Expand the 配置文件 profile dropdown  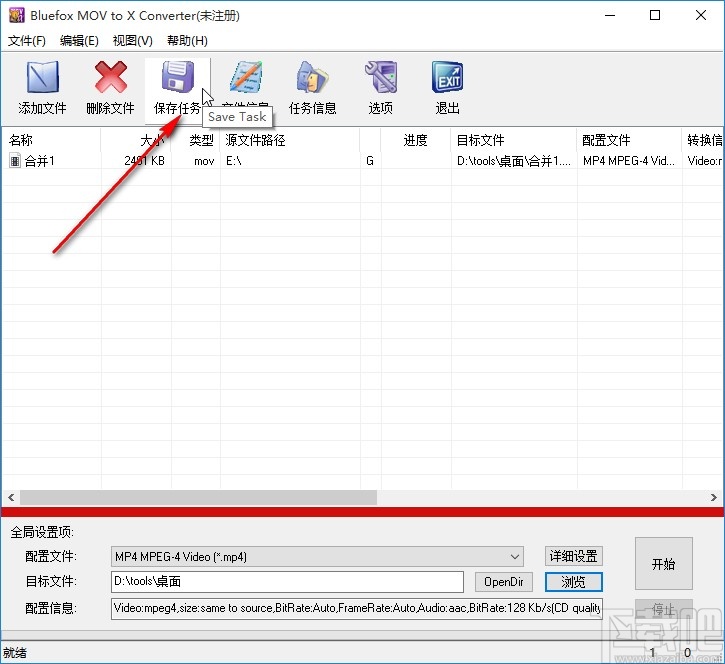point(515,557)
